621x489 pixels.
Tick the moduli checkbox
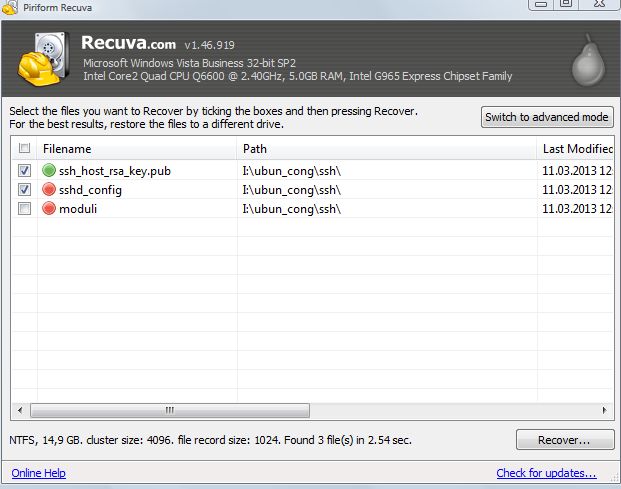(x=24, y=208)
